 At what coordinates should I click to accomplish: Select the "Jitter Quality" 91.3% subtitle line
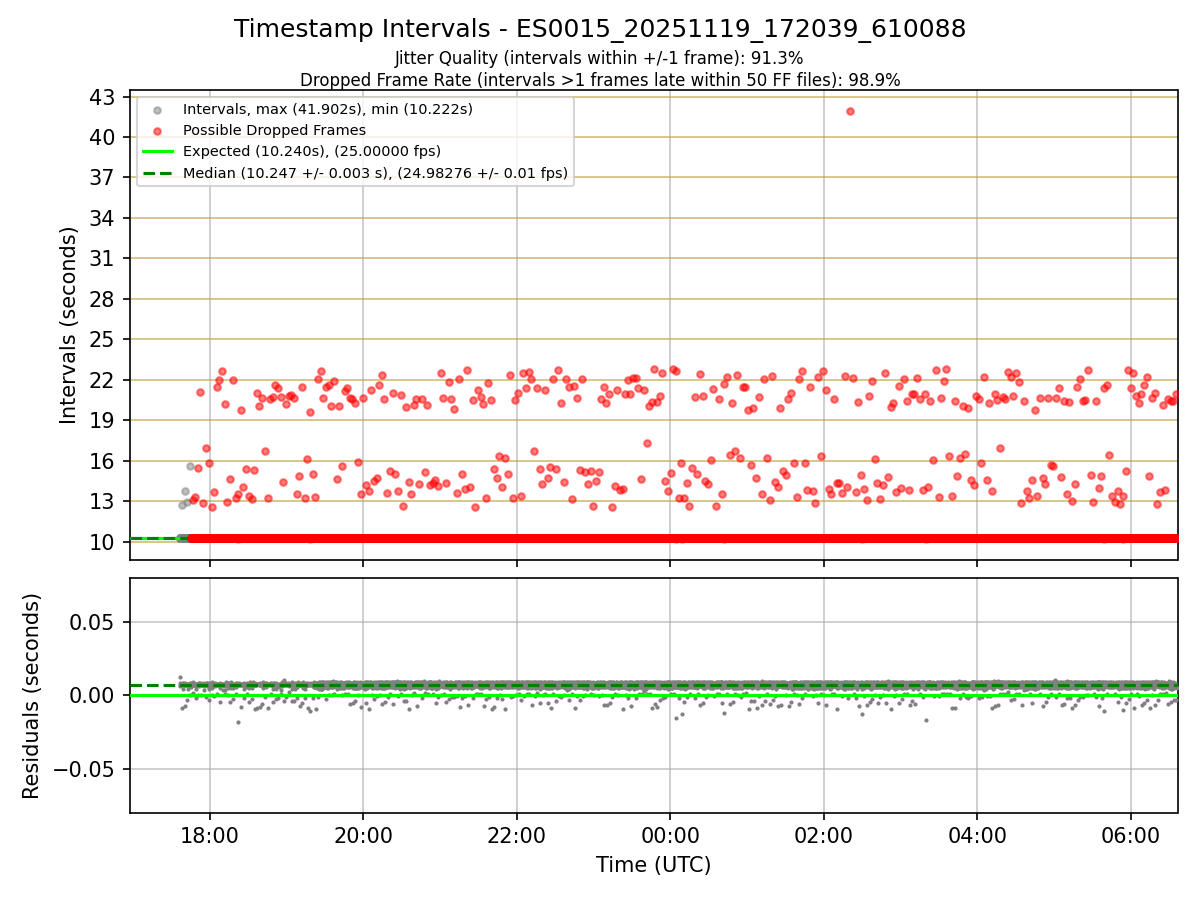599,58
